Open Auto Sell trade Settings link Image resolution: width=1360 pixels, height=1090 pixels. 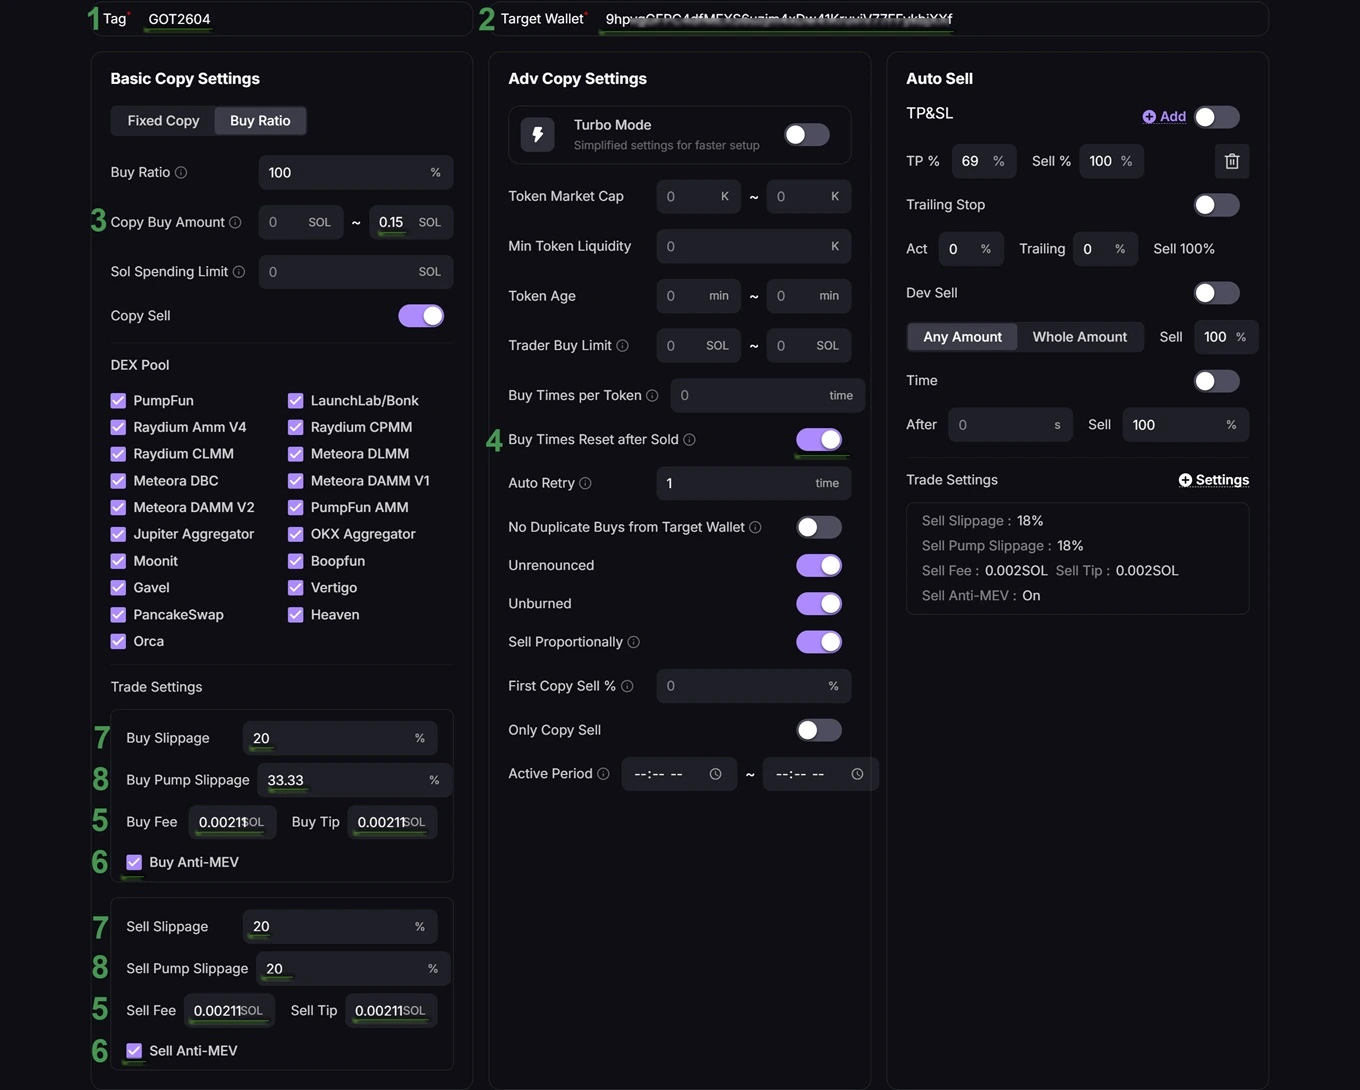1213,480
